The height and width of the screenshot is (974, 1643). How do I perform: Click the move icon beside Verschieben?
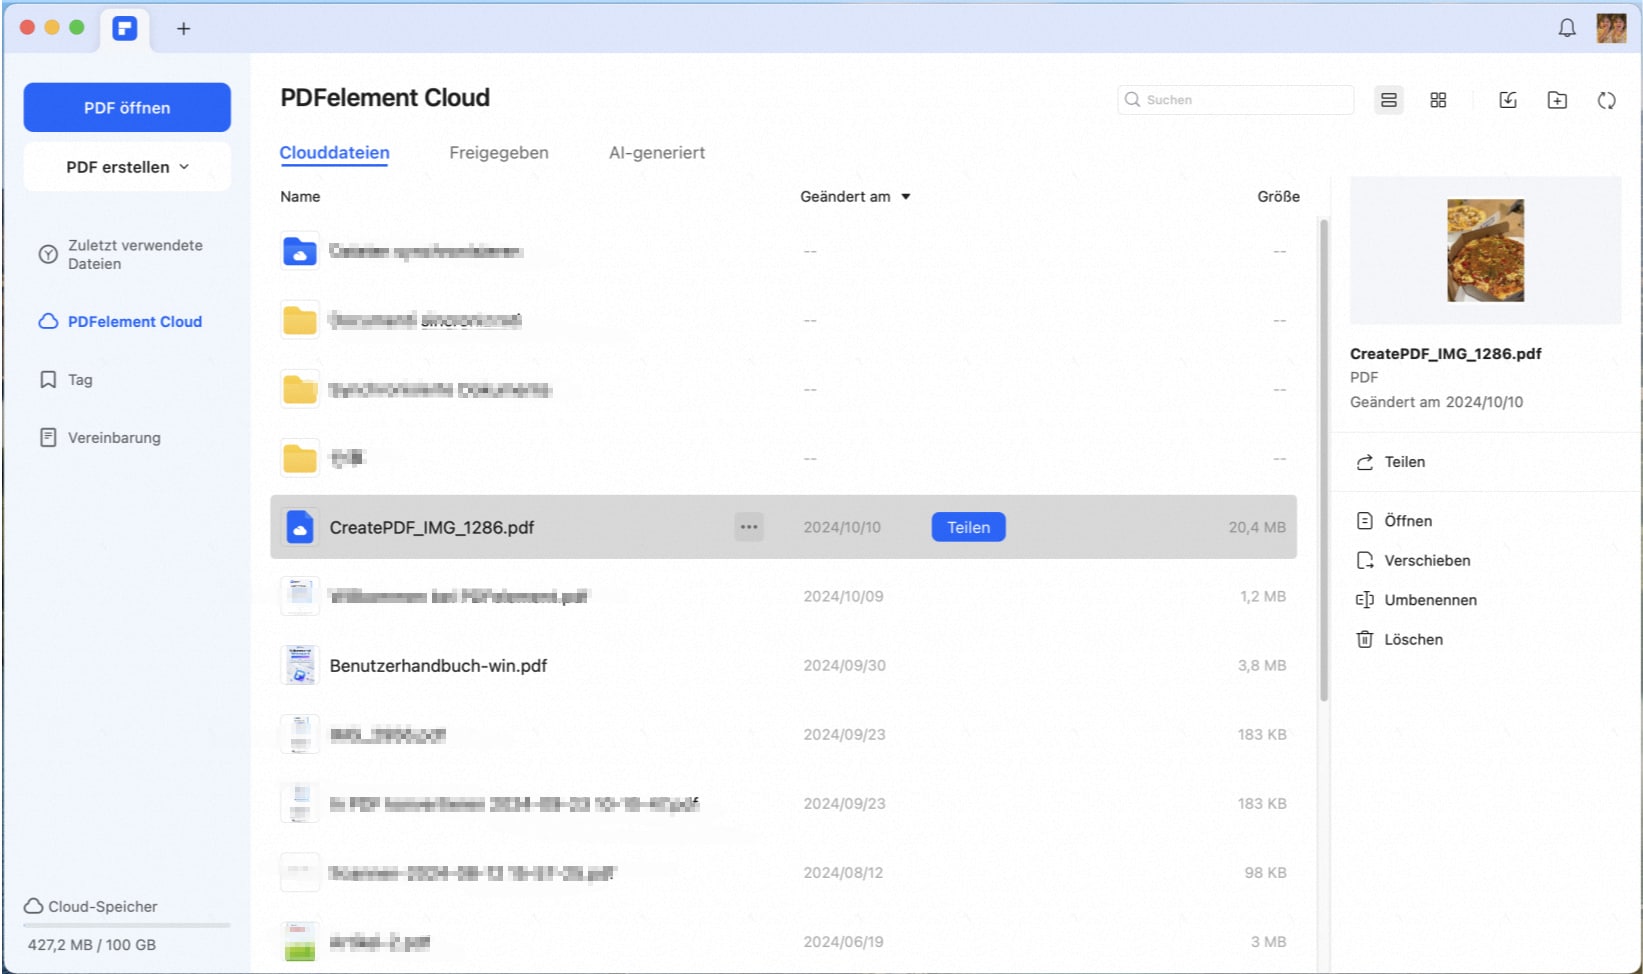pyautogui.click(x=1365, y=560)
